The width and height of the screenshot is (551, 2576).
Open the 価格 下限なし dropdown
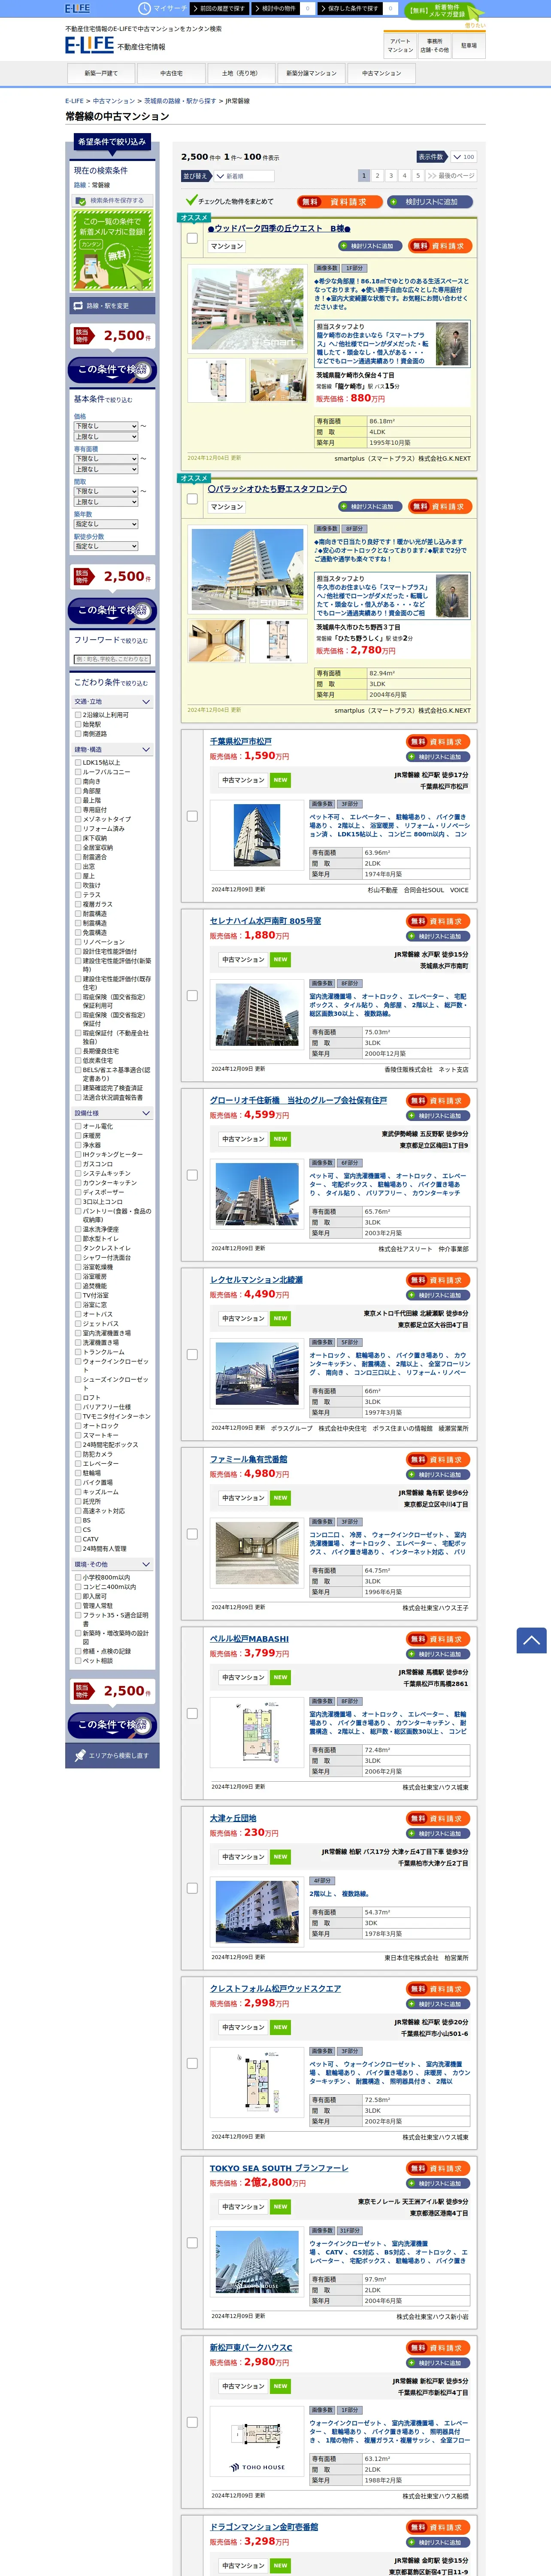(106, 426)
